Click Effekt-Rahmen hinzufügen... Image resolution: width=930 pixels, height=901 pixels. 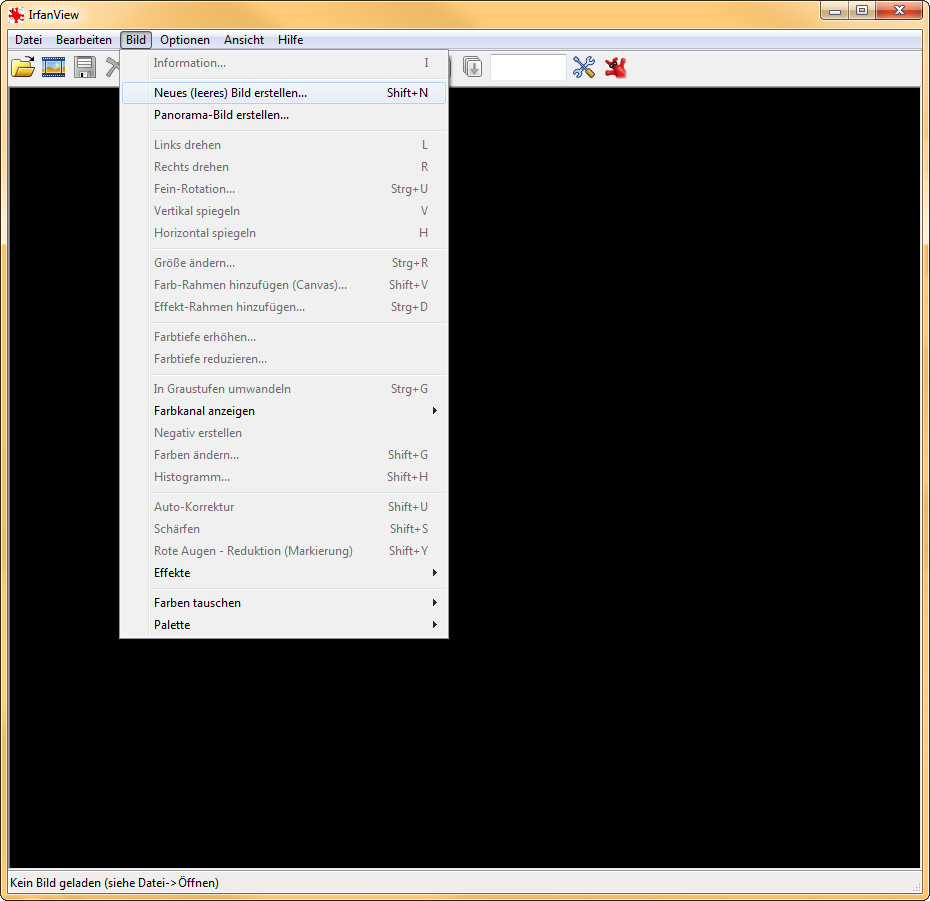click(284, 307)
